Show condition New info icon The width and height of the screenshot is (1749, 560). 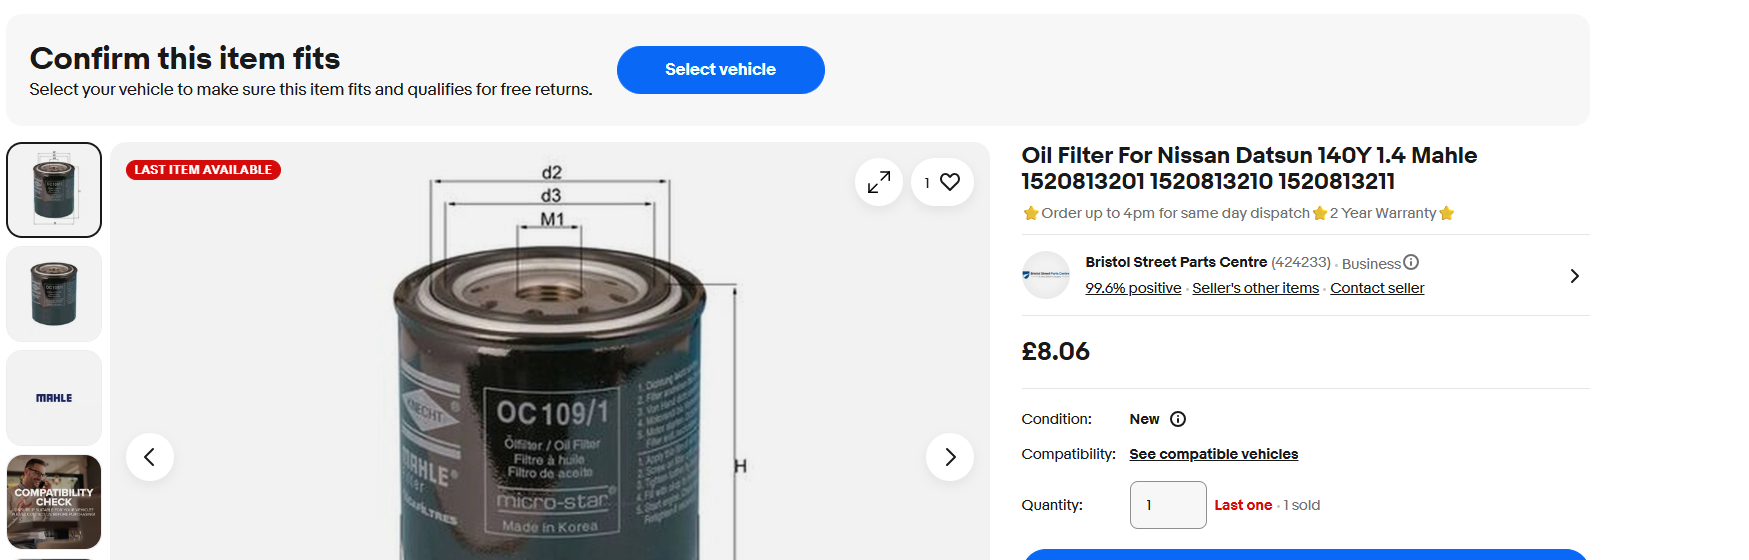1178,419
